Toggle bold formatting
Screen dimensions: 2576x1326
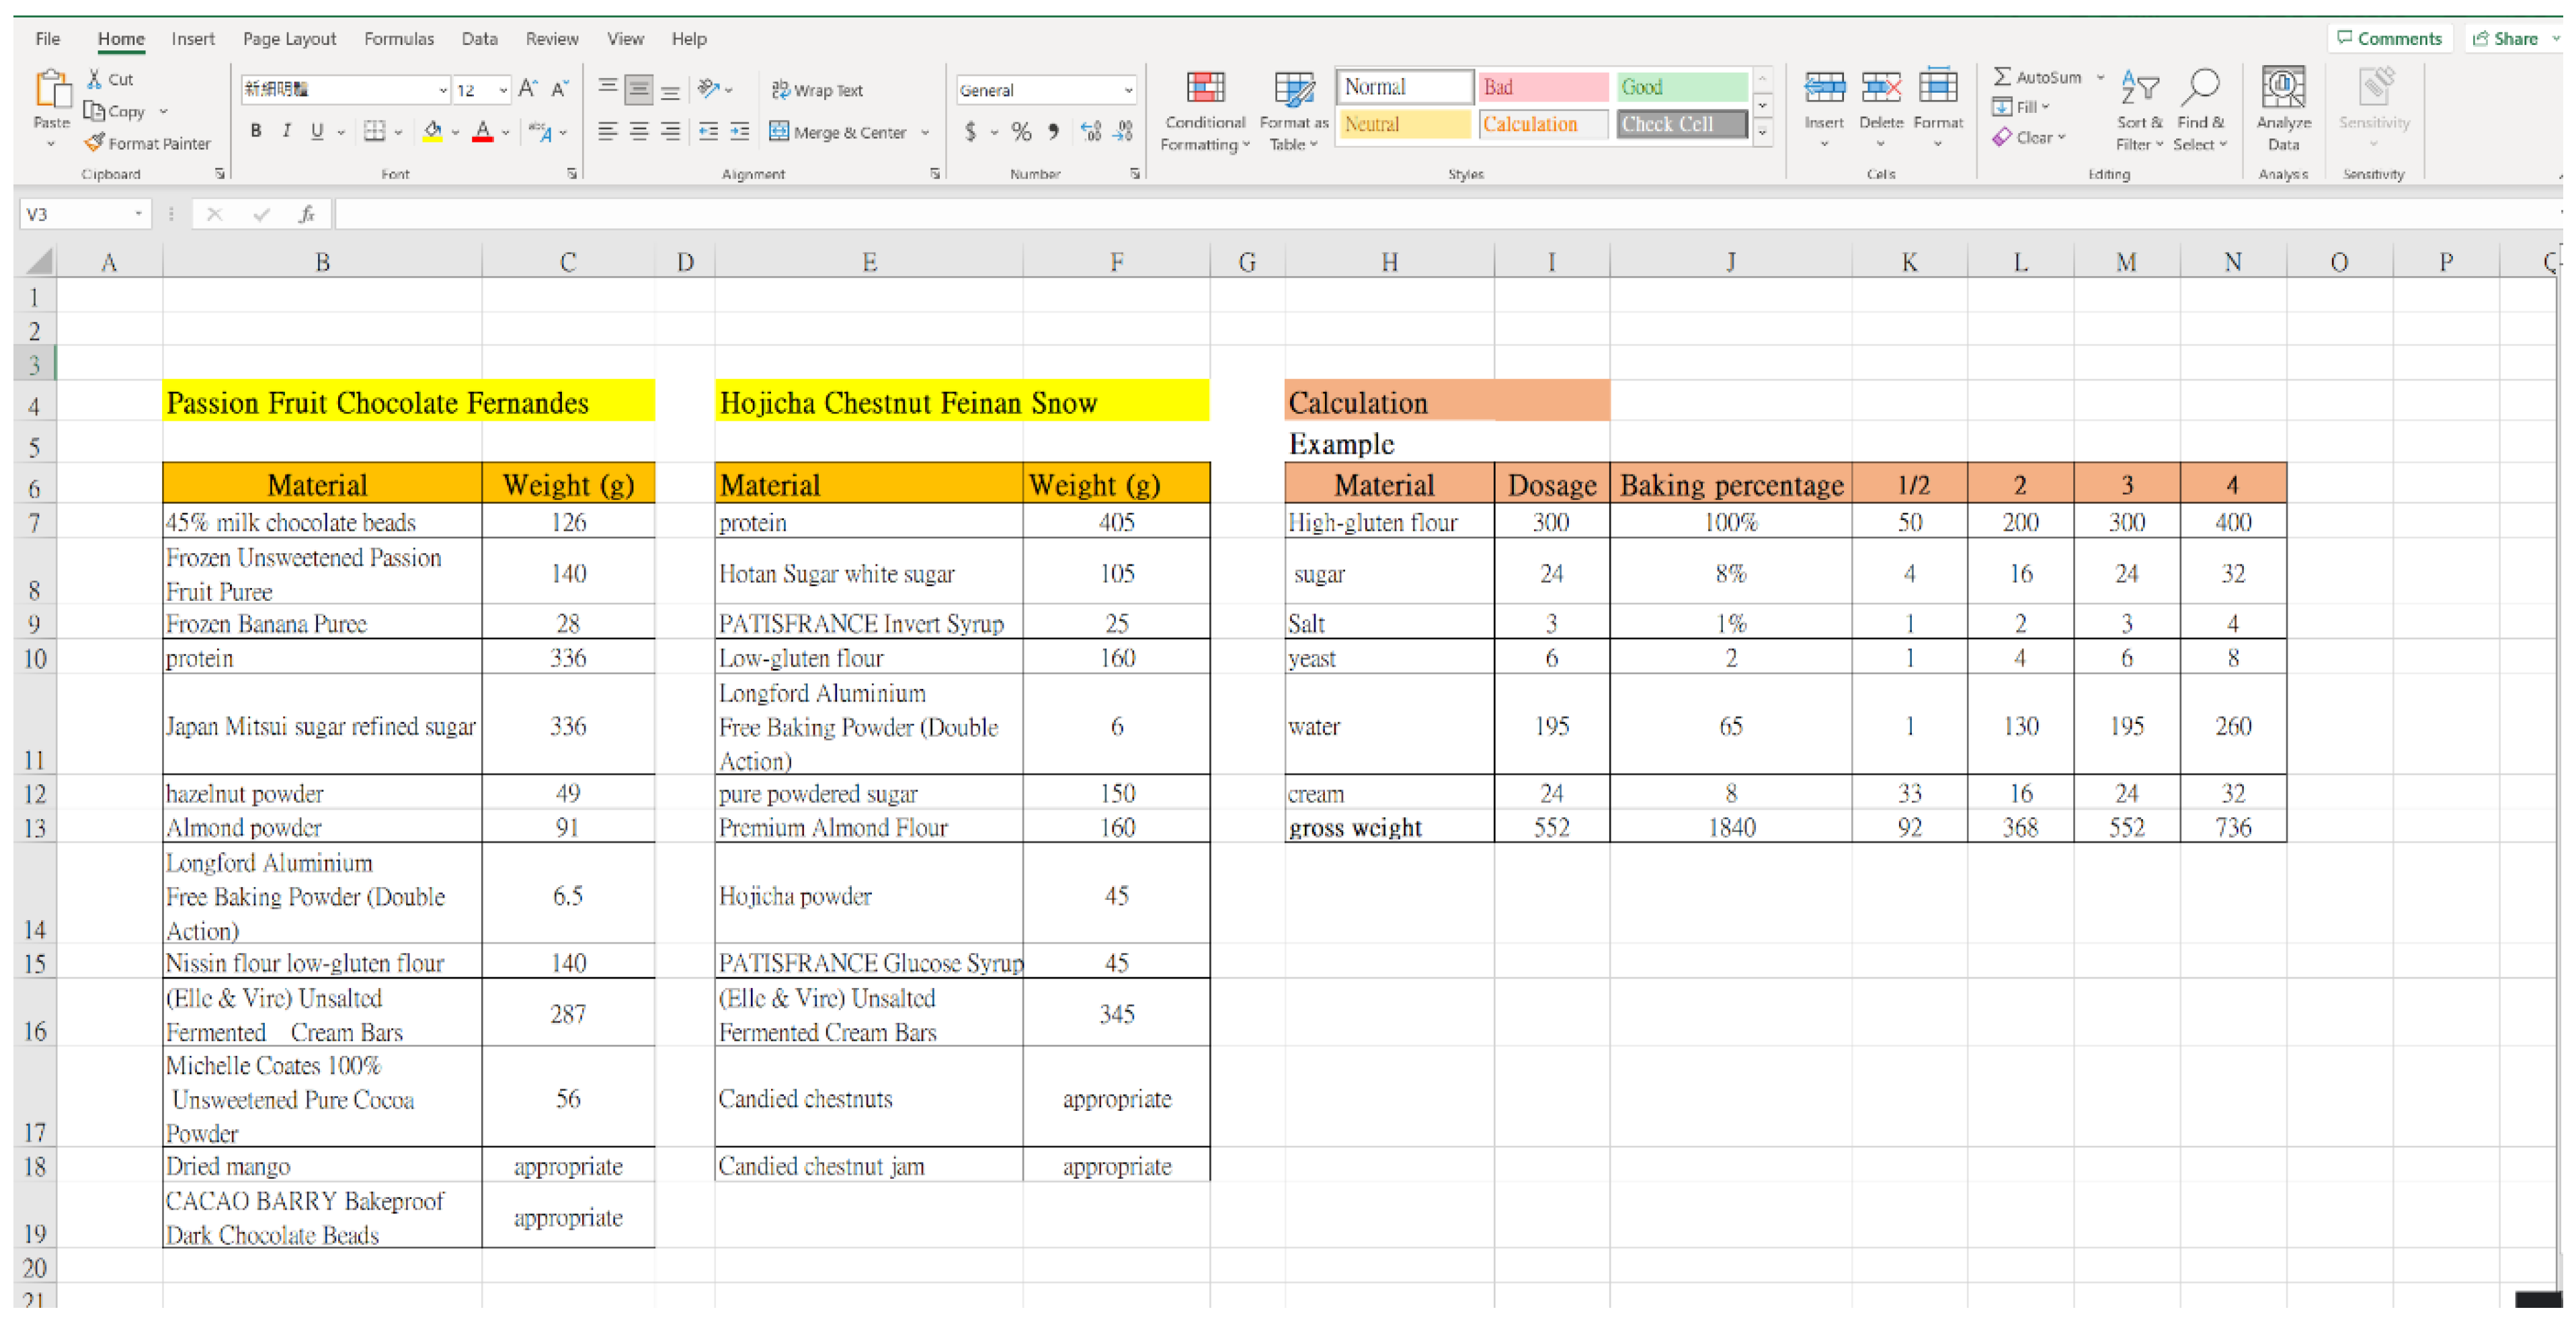256,131
